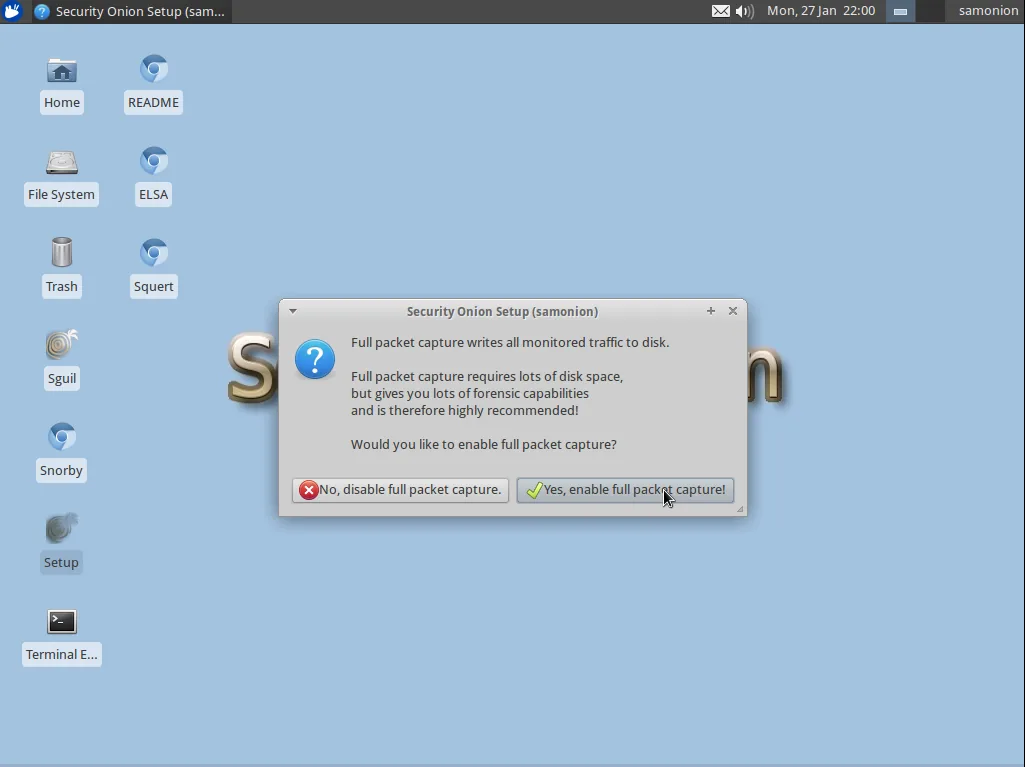Screen dimensions: 1025x767
Task: Click Yes, enable full packet capture!
Action: pyautogui.click(x=625, y=490)
